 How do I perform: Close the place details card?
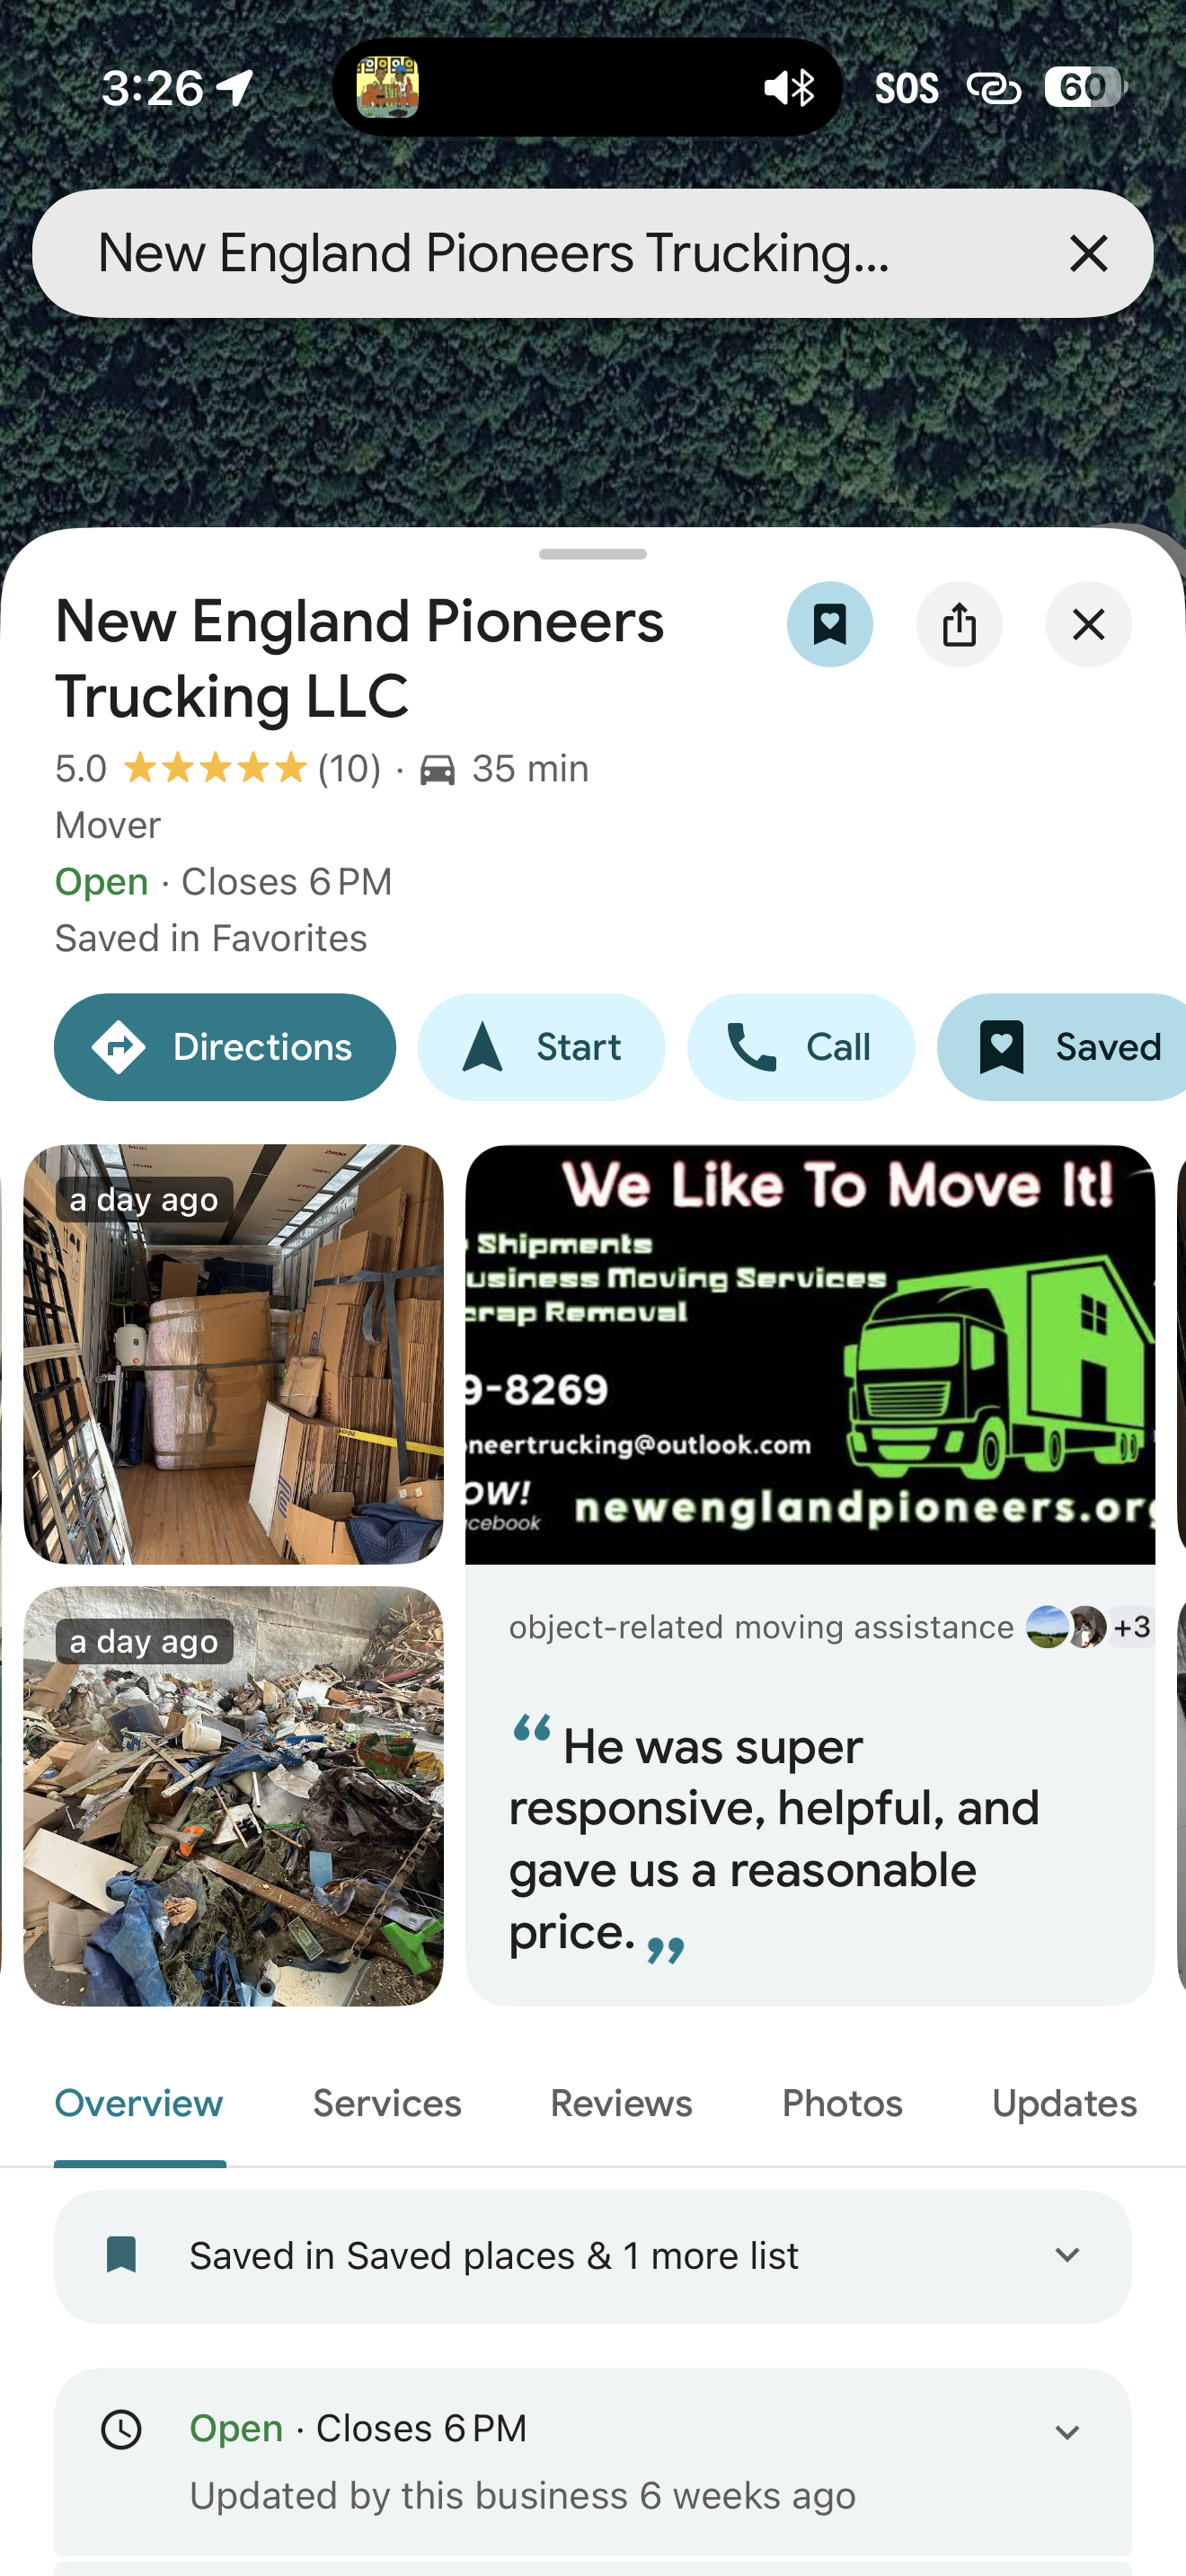tap(1088, 624)
